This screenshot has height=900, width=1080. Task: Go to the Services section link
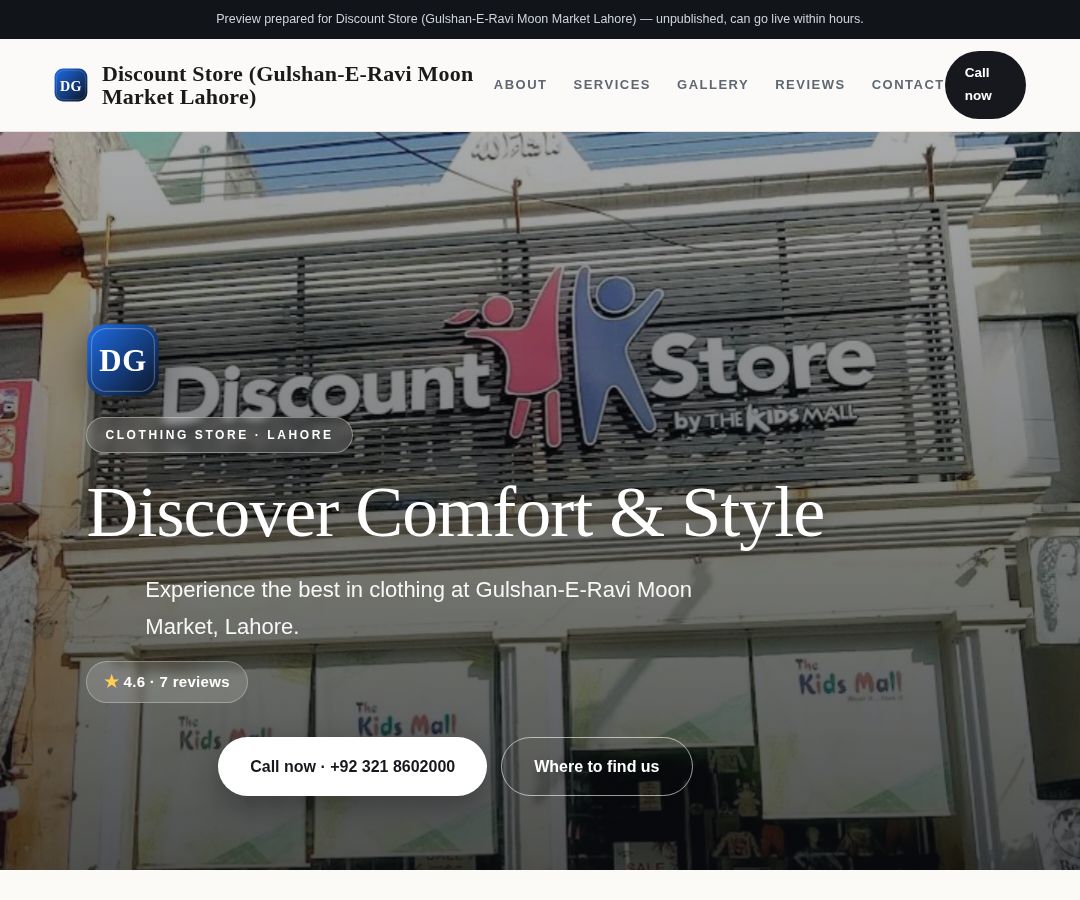coord(612,85)
